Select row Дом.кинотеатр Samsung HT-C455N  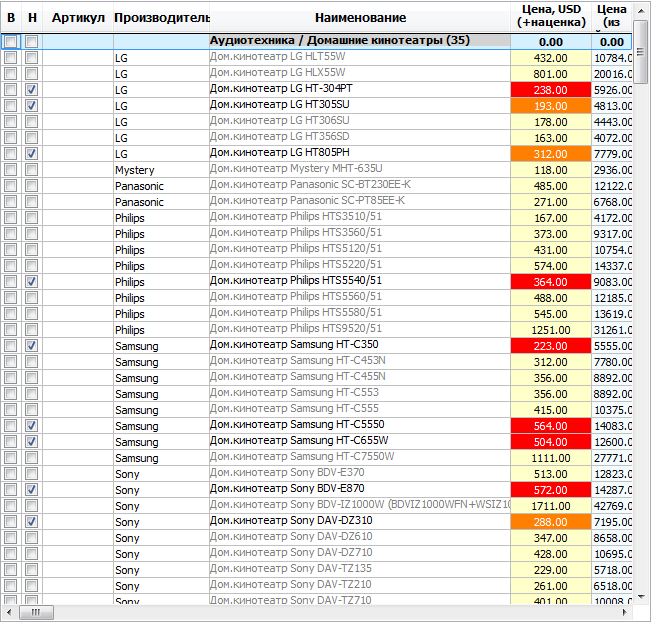(x=317, y=377)
